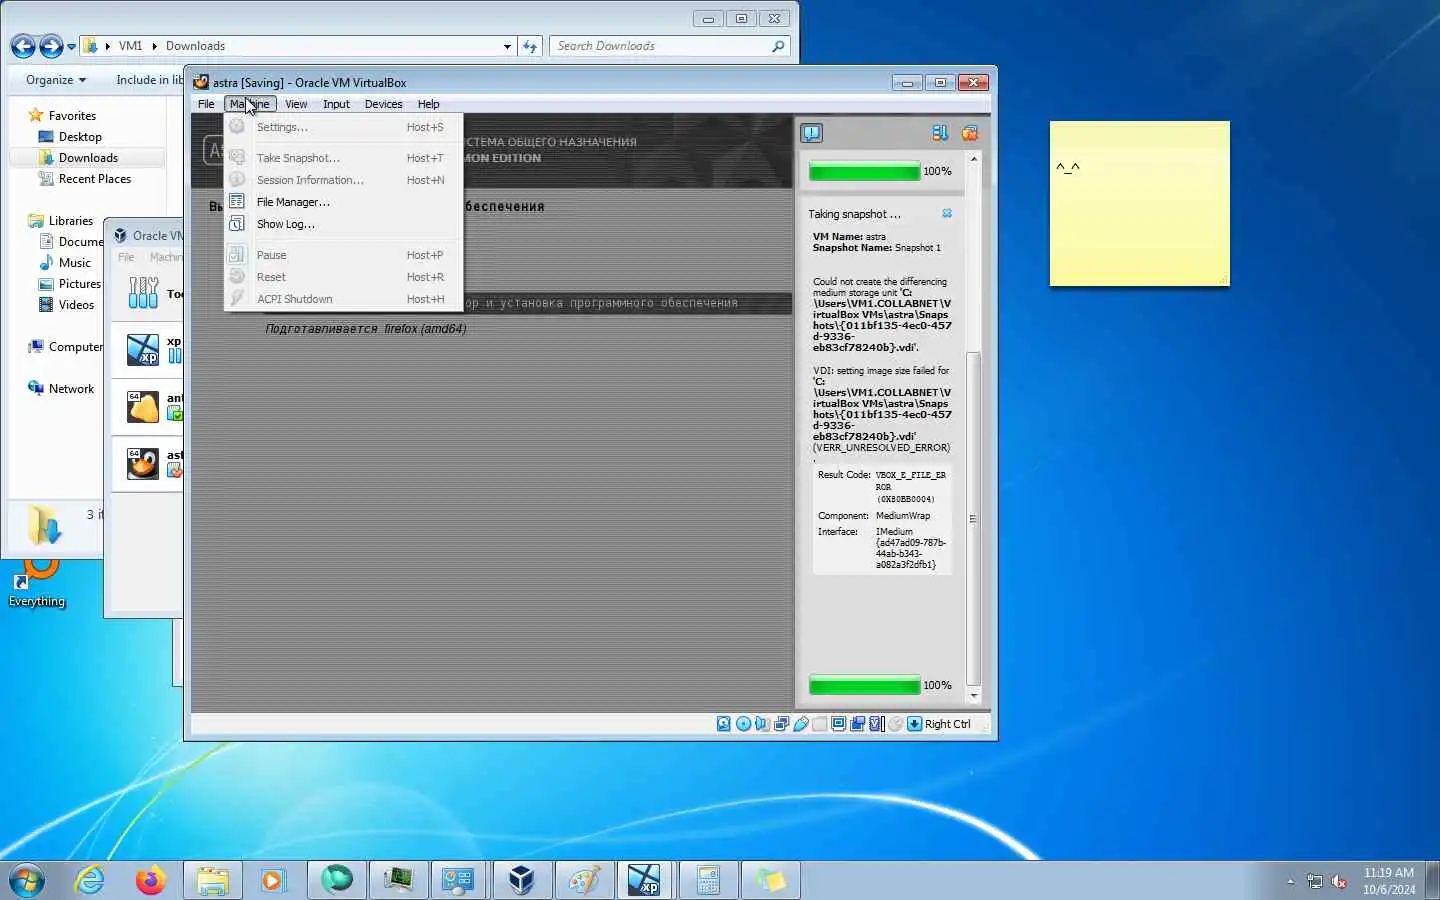Select ACPI Shutdown menu entry
The width and height of the screenshot is (1440, 900).
point(343,299)
